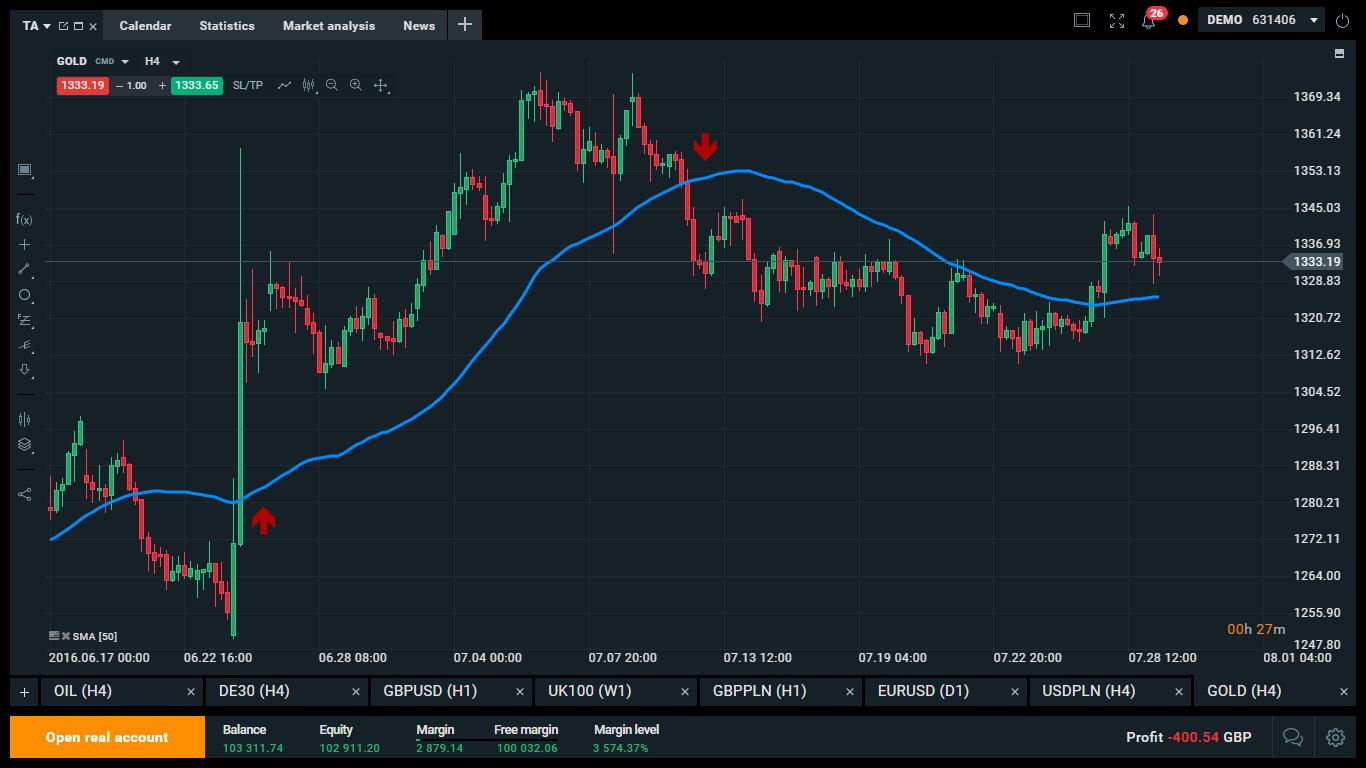
Task: Toggle SL/TP on the order bar
Action: [x=247, y=86]
